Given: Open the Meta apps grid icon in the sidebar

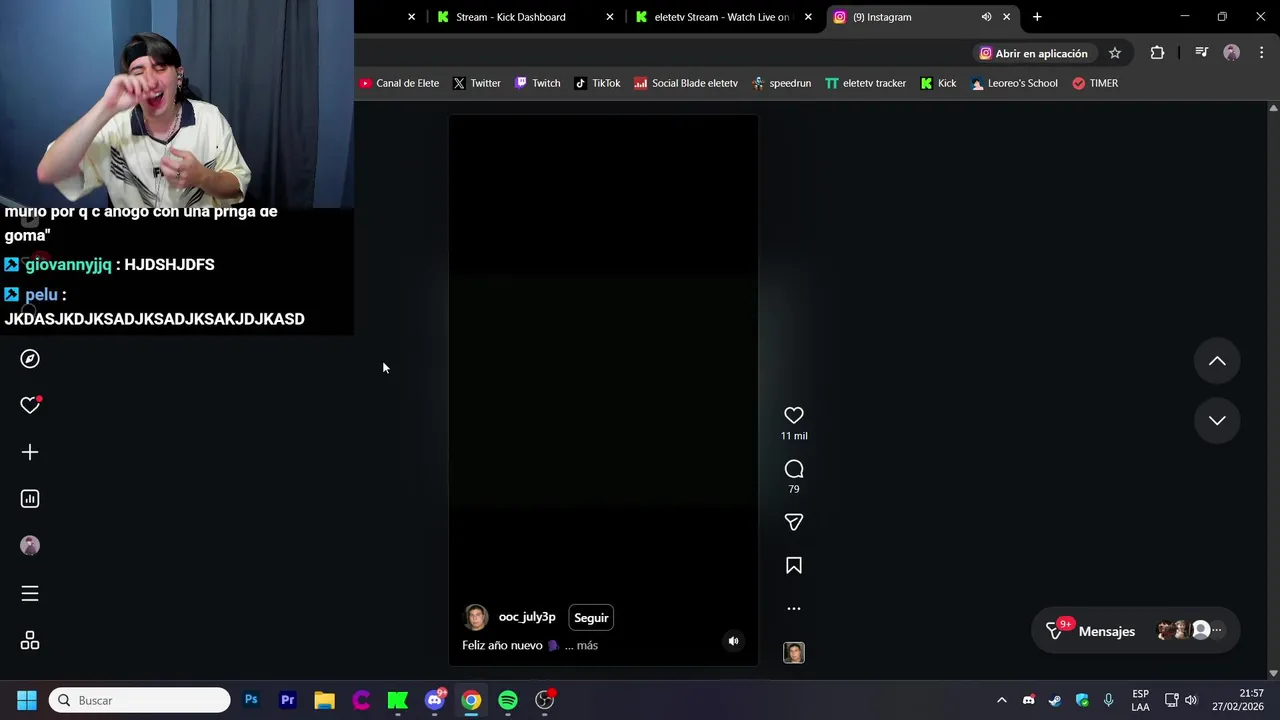Looking at the screenshot, I should click(x=30, y=641).
